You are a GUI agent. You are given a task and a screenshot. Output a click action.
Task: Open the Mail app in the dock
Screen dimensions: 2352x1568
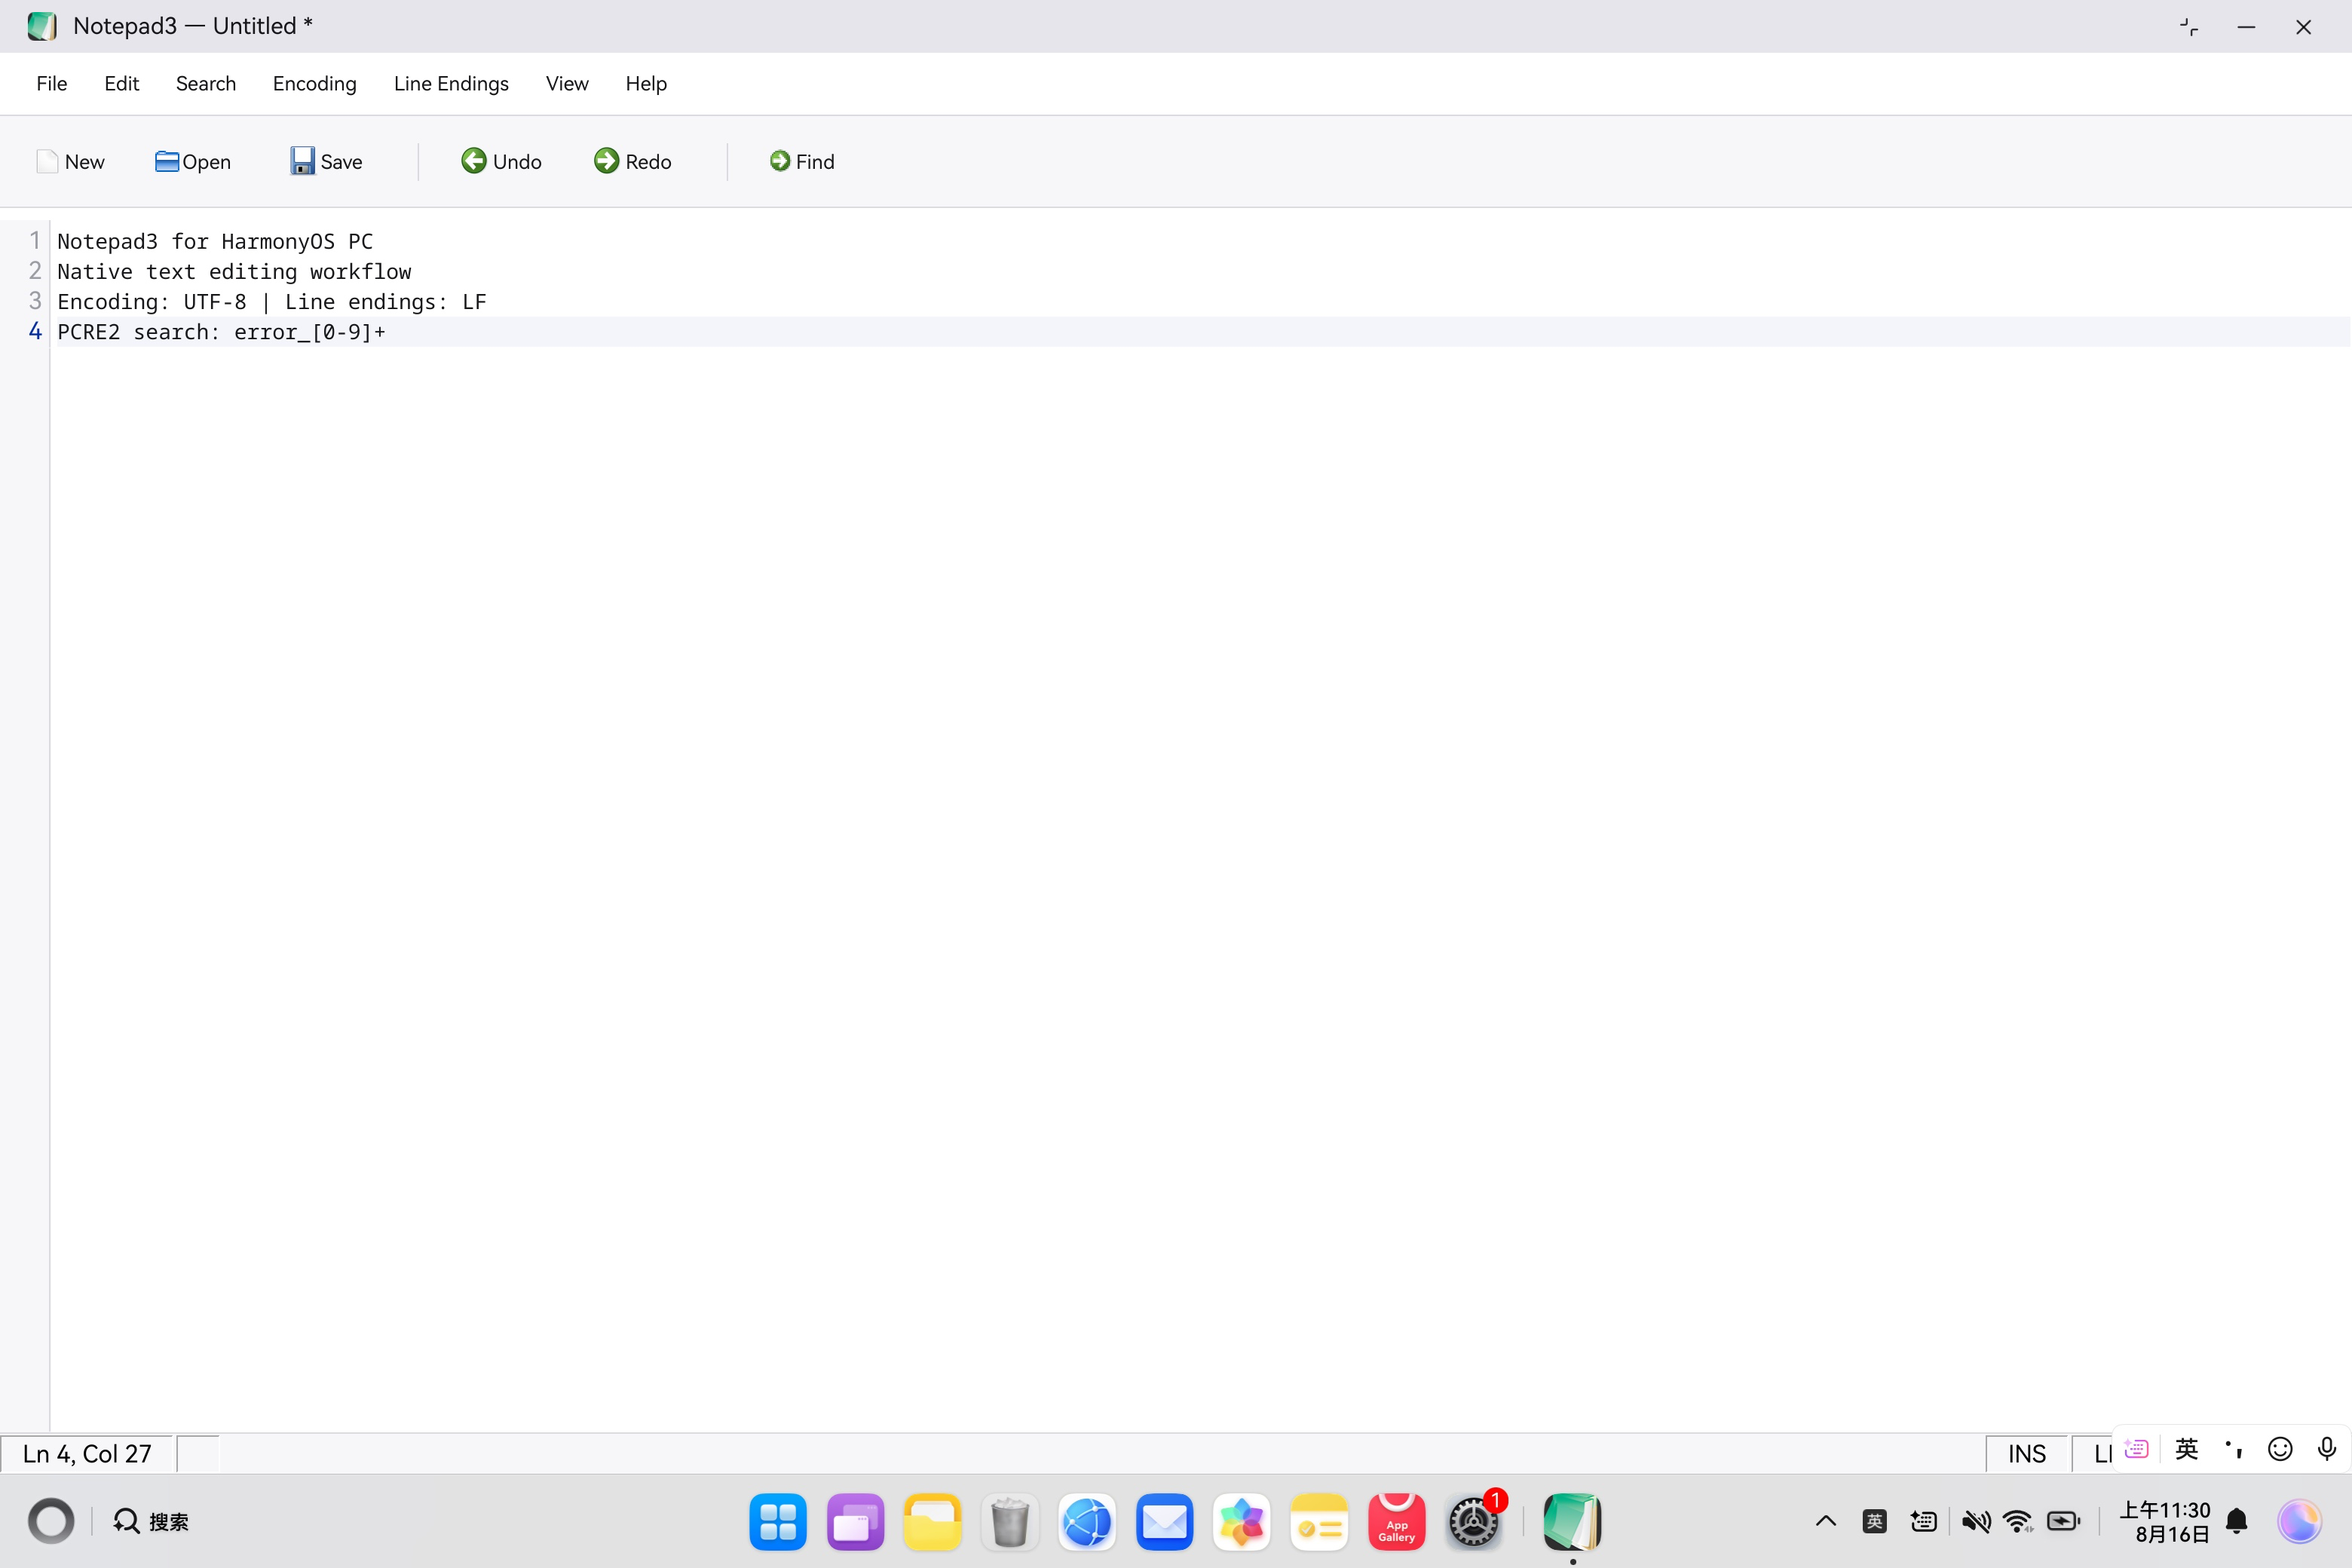coord(1165,1522)
